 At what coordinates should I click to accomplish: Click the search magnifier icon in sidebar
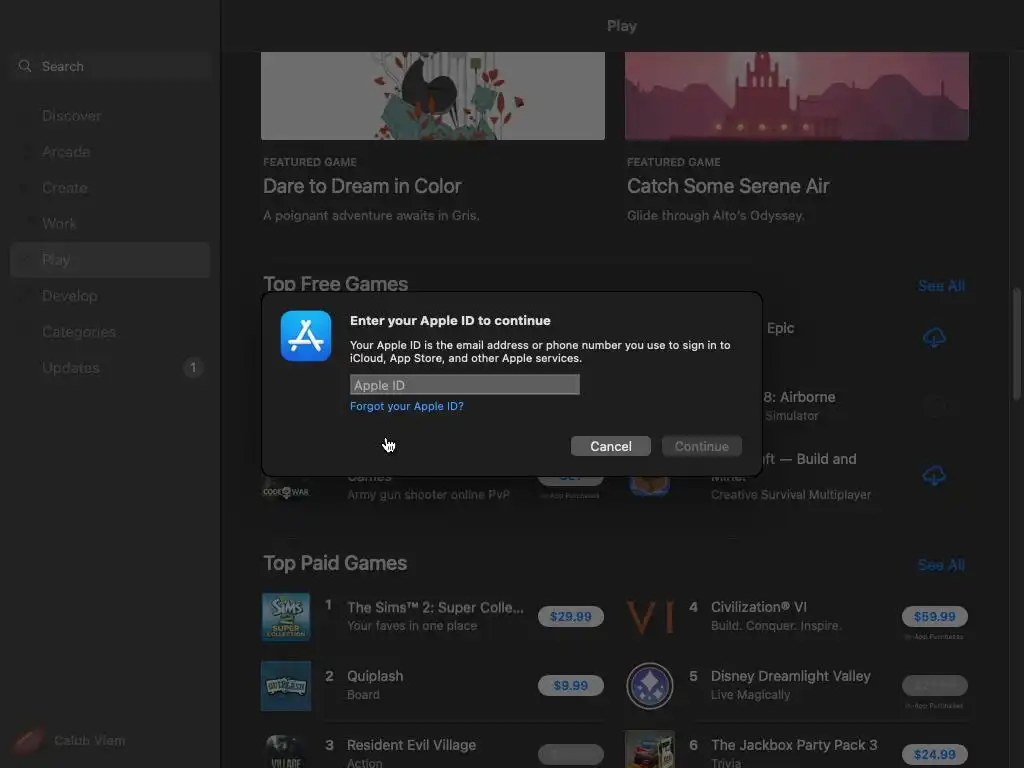[x=25, y=66]
